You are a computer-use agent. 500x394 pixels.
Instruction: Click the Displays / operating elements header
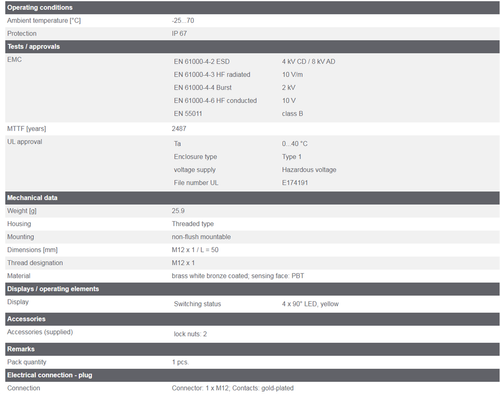coord(252,289)
